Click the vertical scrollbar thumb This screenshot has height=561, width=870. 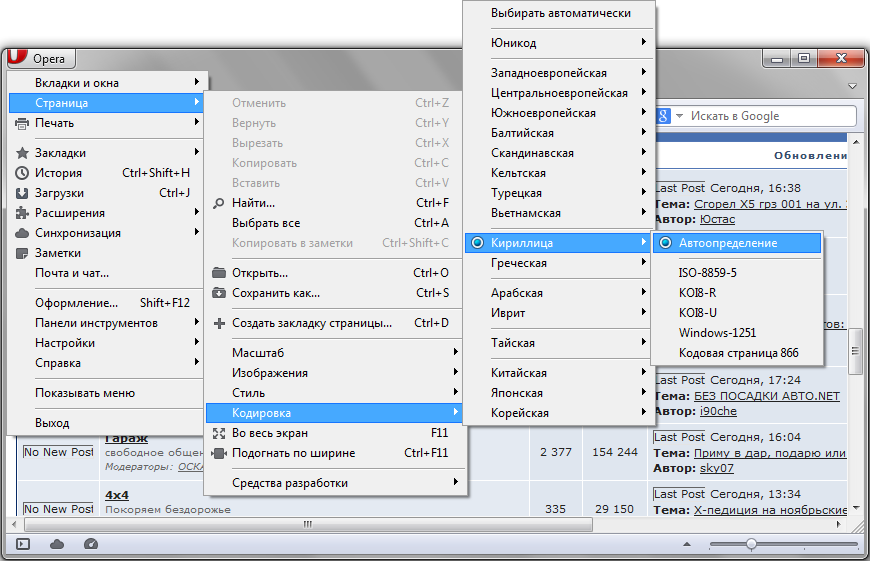coord(856,351)
